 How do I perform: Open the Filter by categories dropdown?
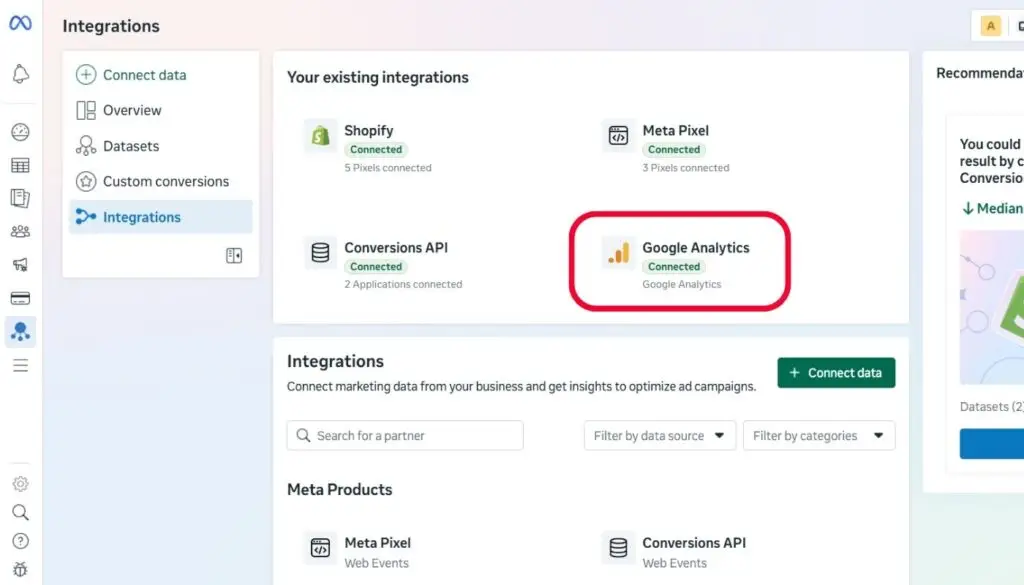pos(819,435)
